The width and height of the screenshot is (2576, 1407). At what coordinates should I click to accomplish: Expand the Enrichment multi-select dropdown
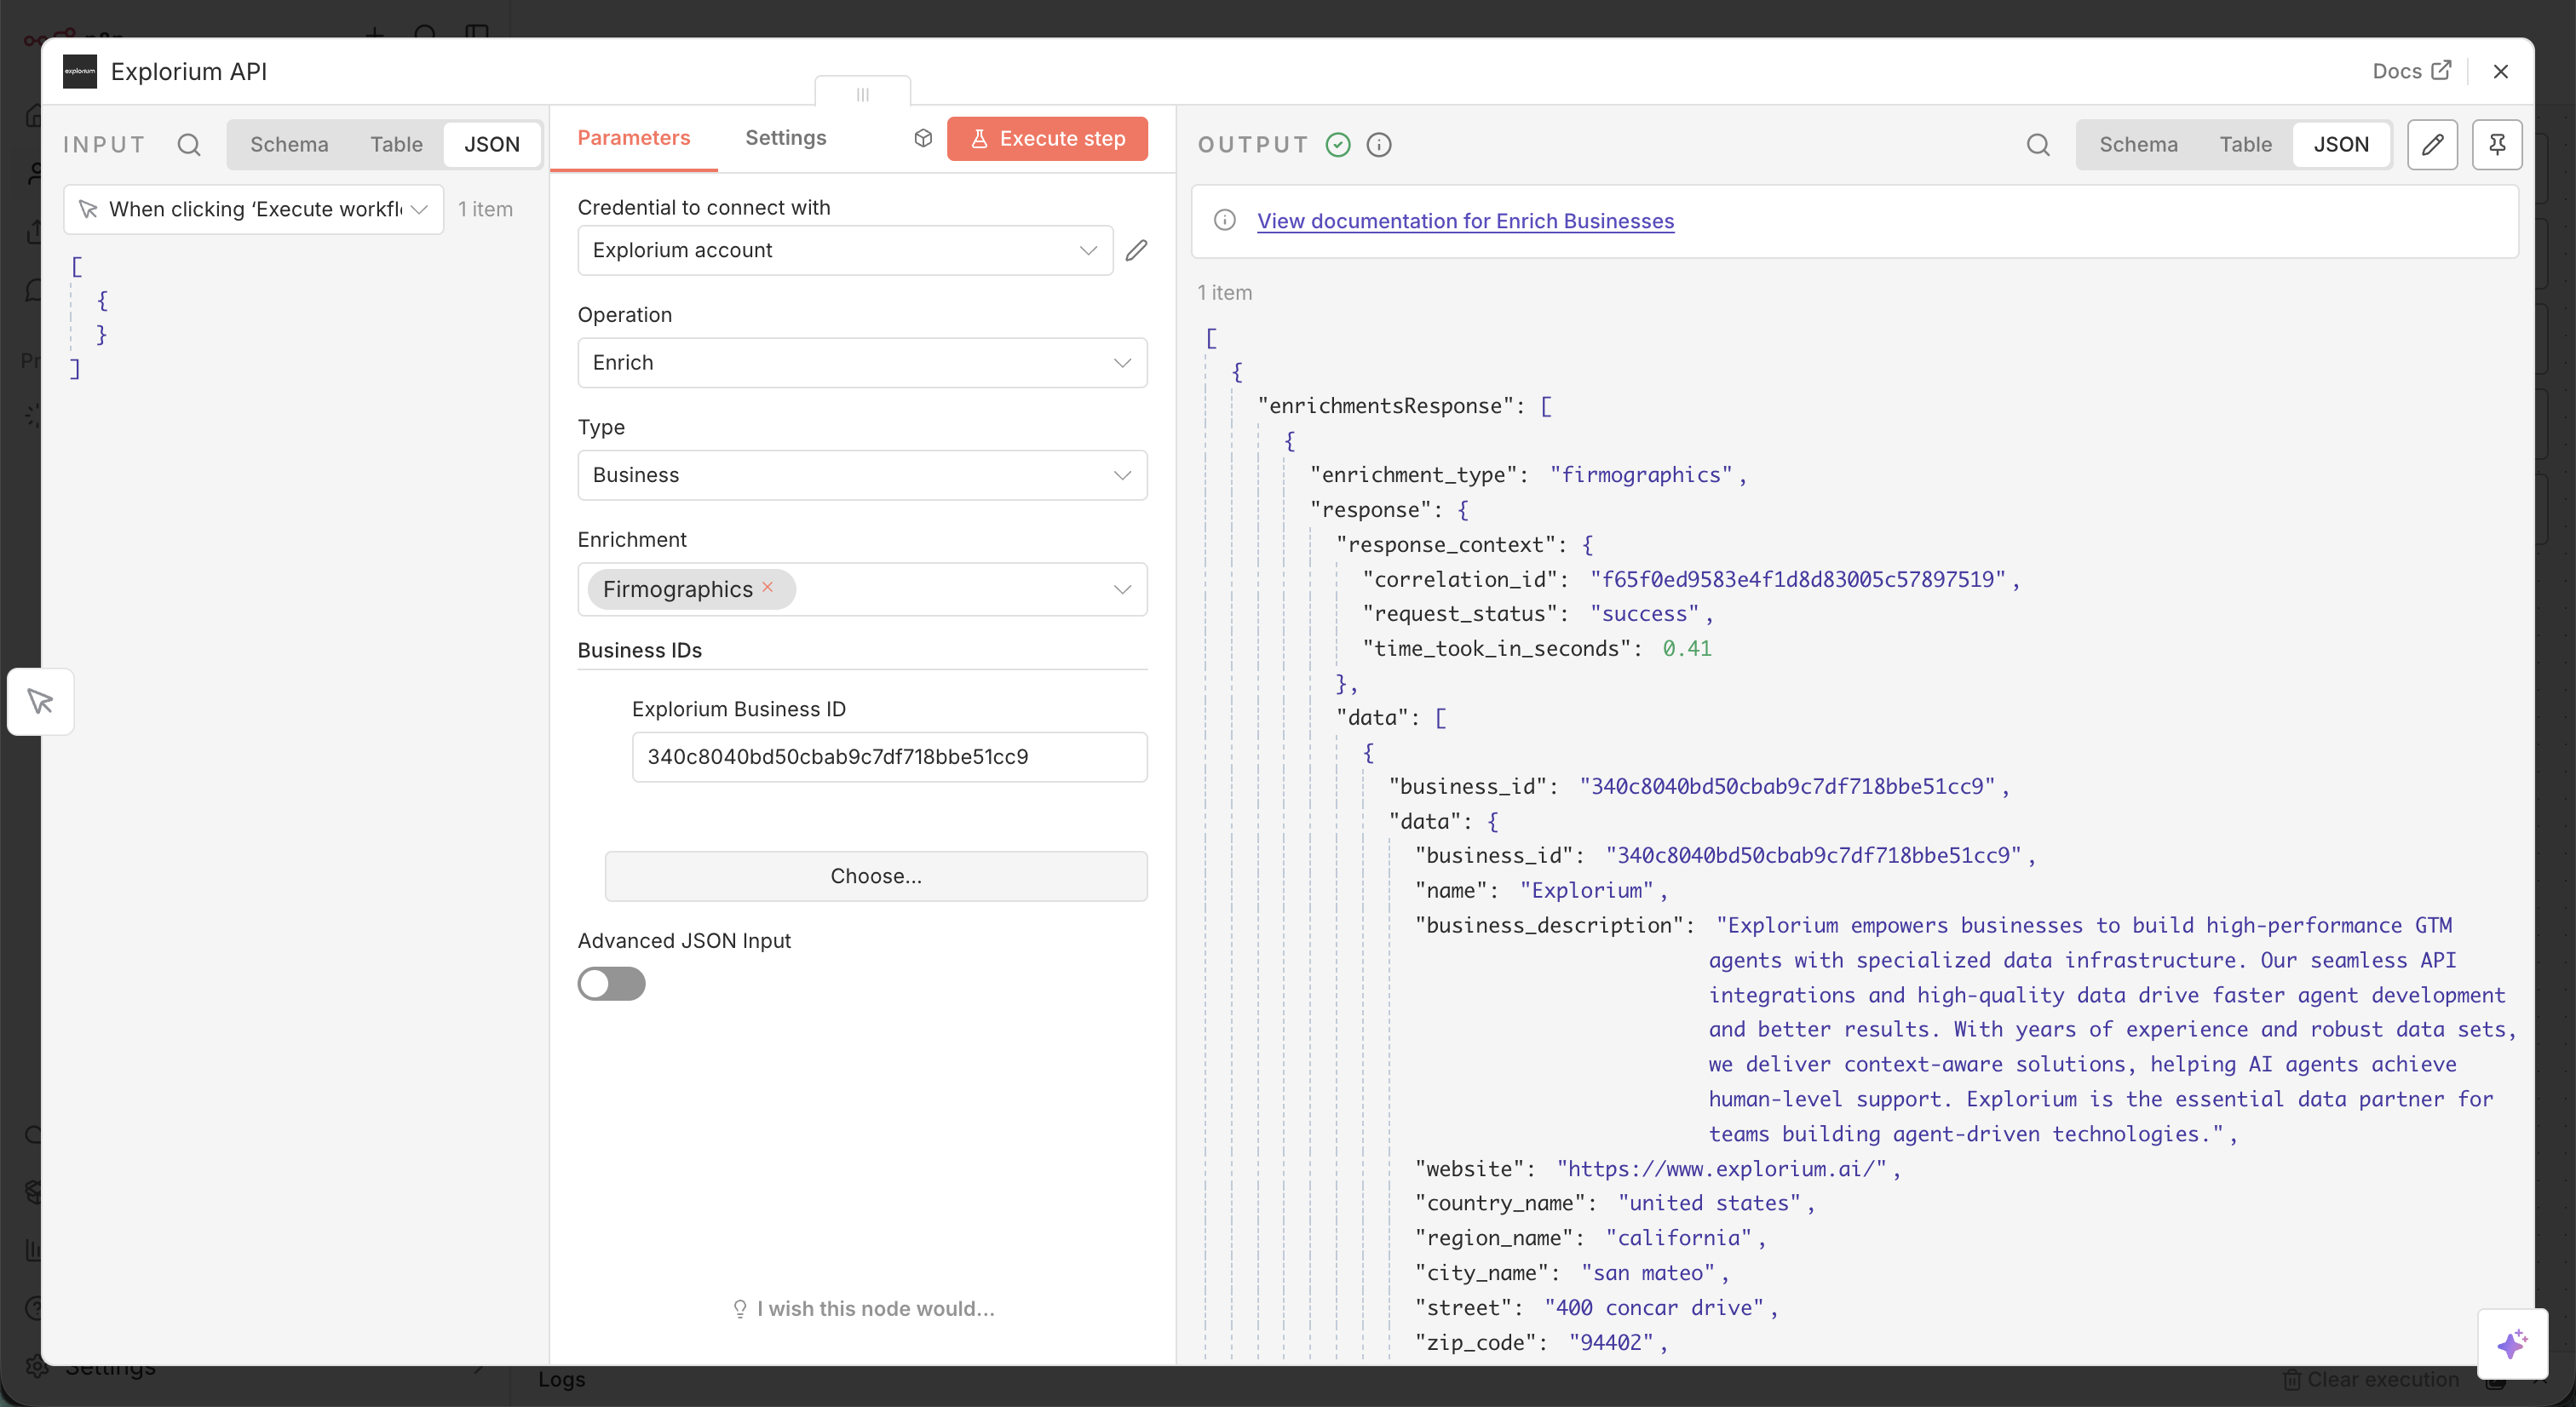click(862, 589)
